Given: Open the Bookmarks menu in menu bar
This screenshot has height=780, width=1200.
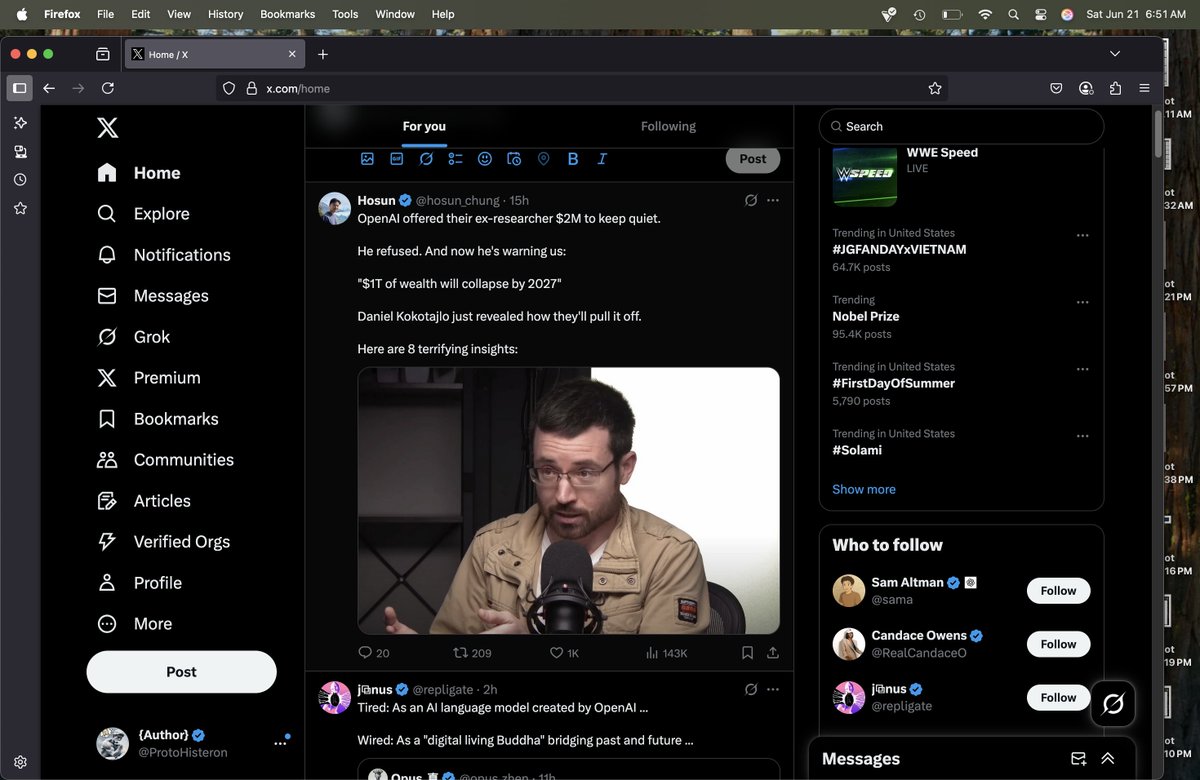Looking at the screenshot, I should [287, 14].
